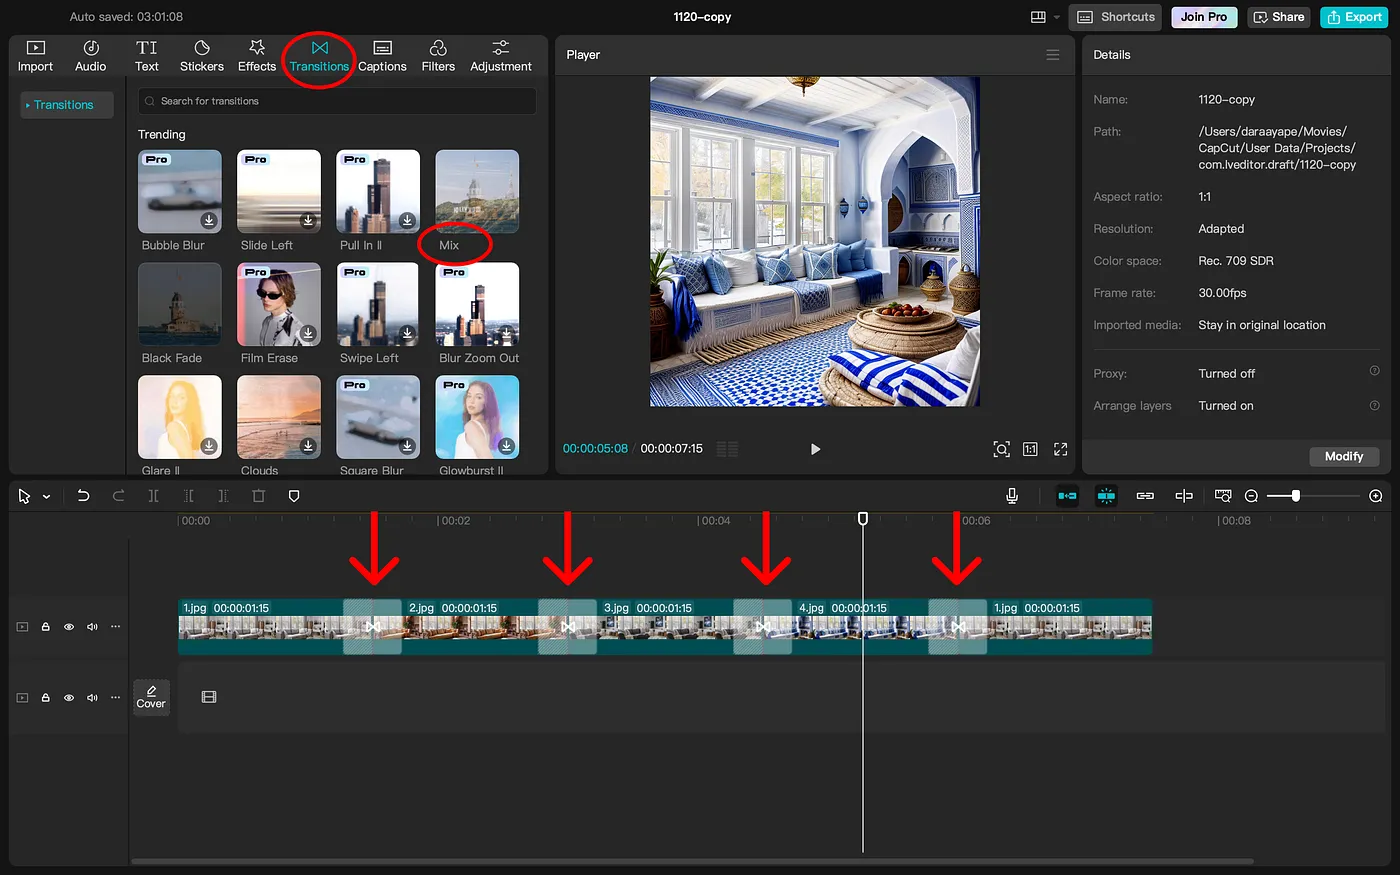Add a marker on the timeline
Screen dimensions: 1400x875
point(294,496)
